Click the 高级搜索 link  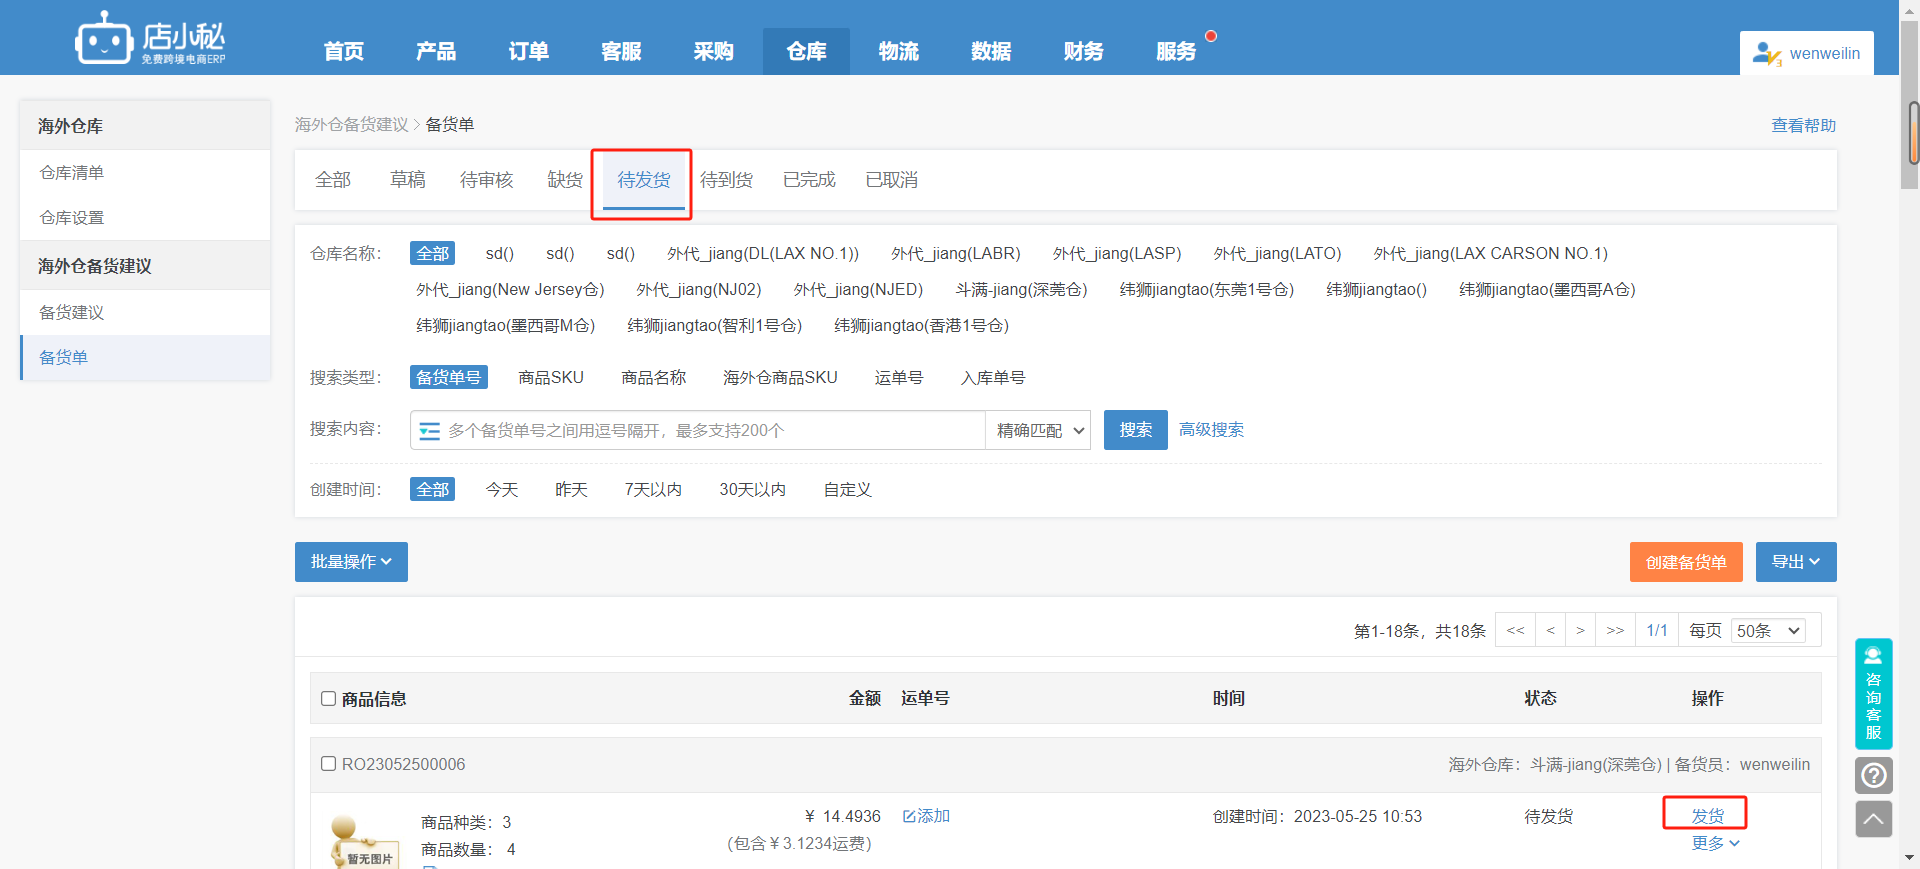[1211, 430]
